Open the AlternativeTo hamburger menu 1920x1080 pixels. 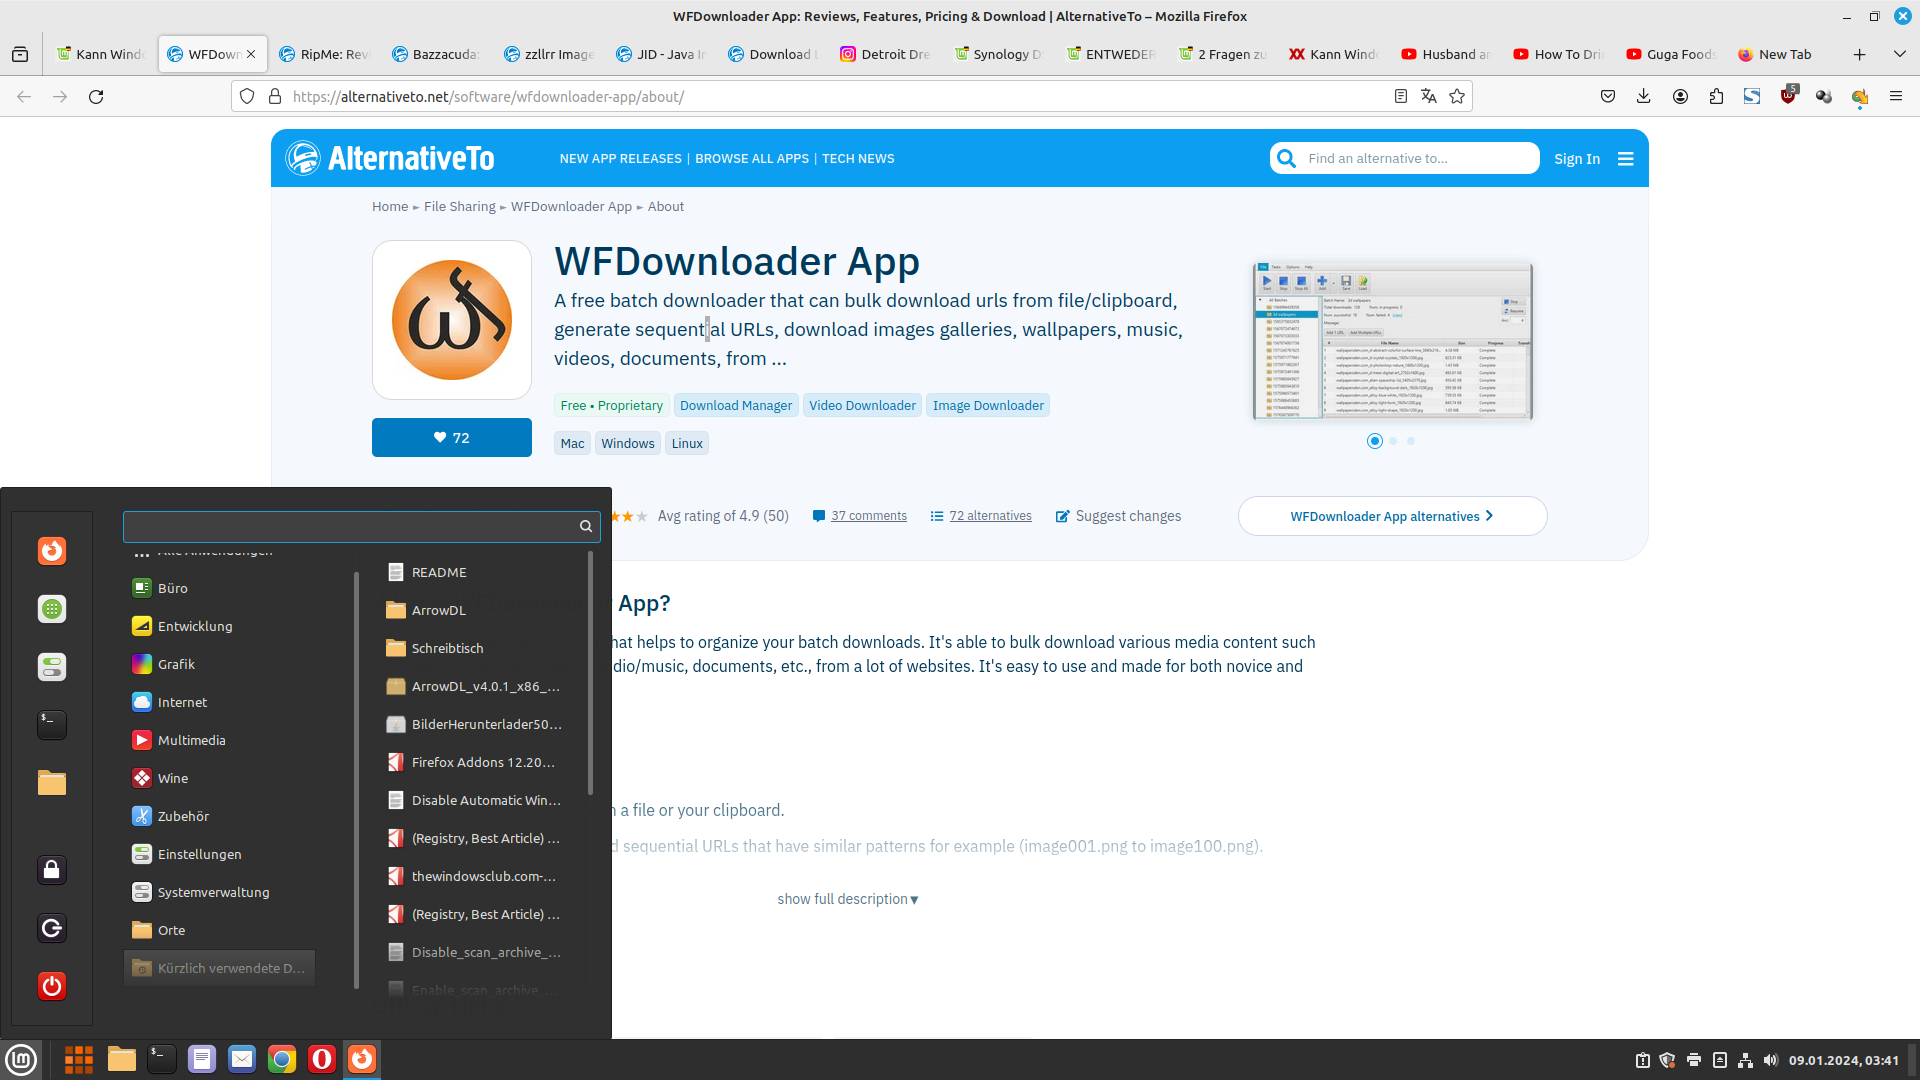[1626, 158]
